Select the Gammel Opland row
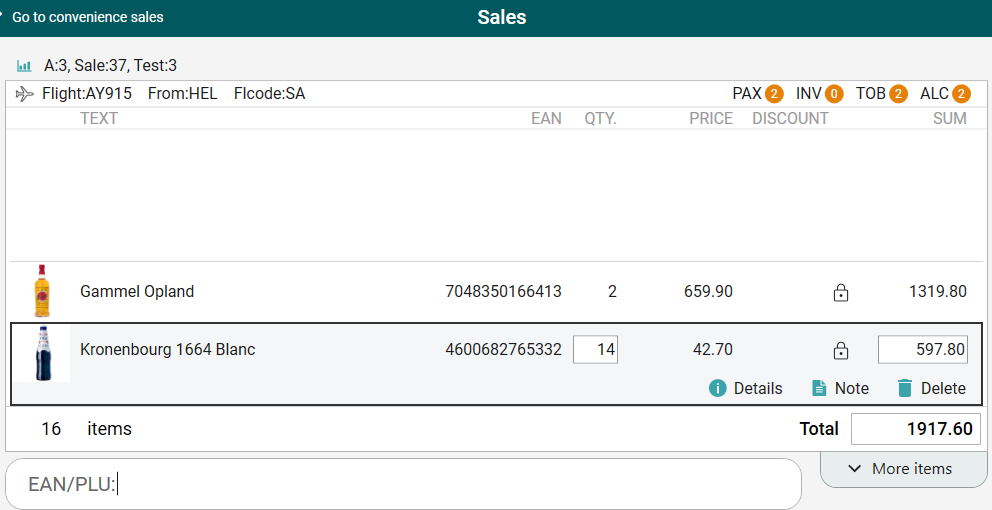Screen dimensions: 992x510 [x=300, y=292]
